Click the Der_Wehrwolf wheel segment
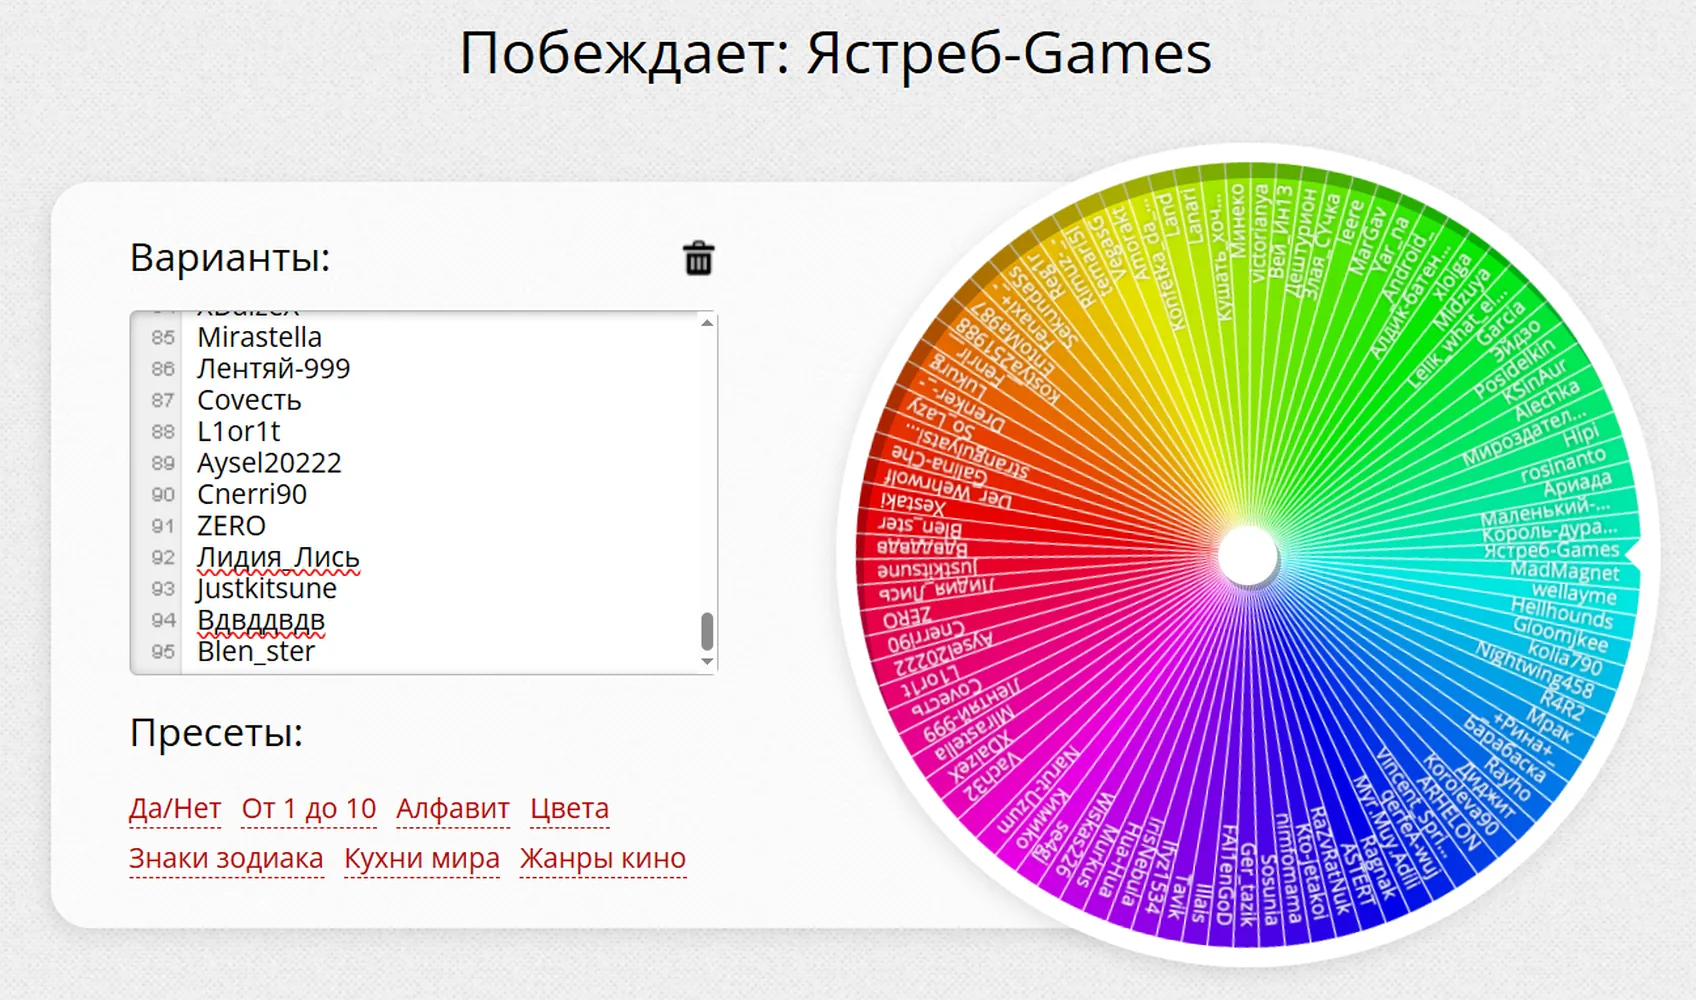This screenshot has width=1696, height=1000. click(x=948, y=487)
